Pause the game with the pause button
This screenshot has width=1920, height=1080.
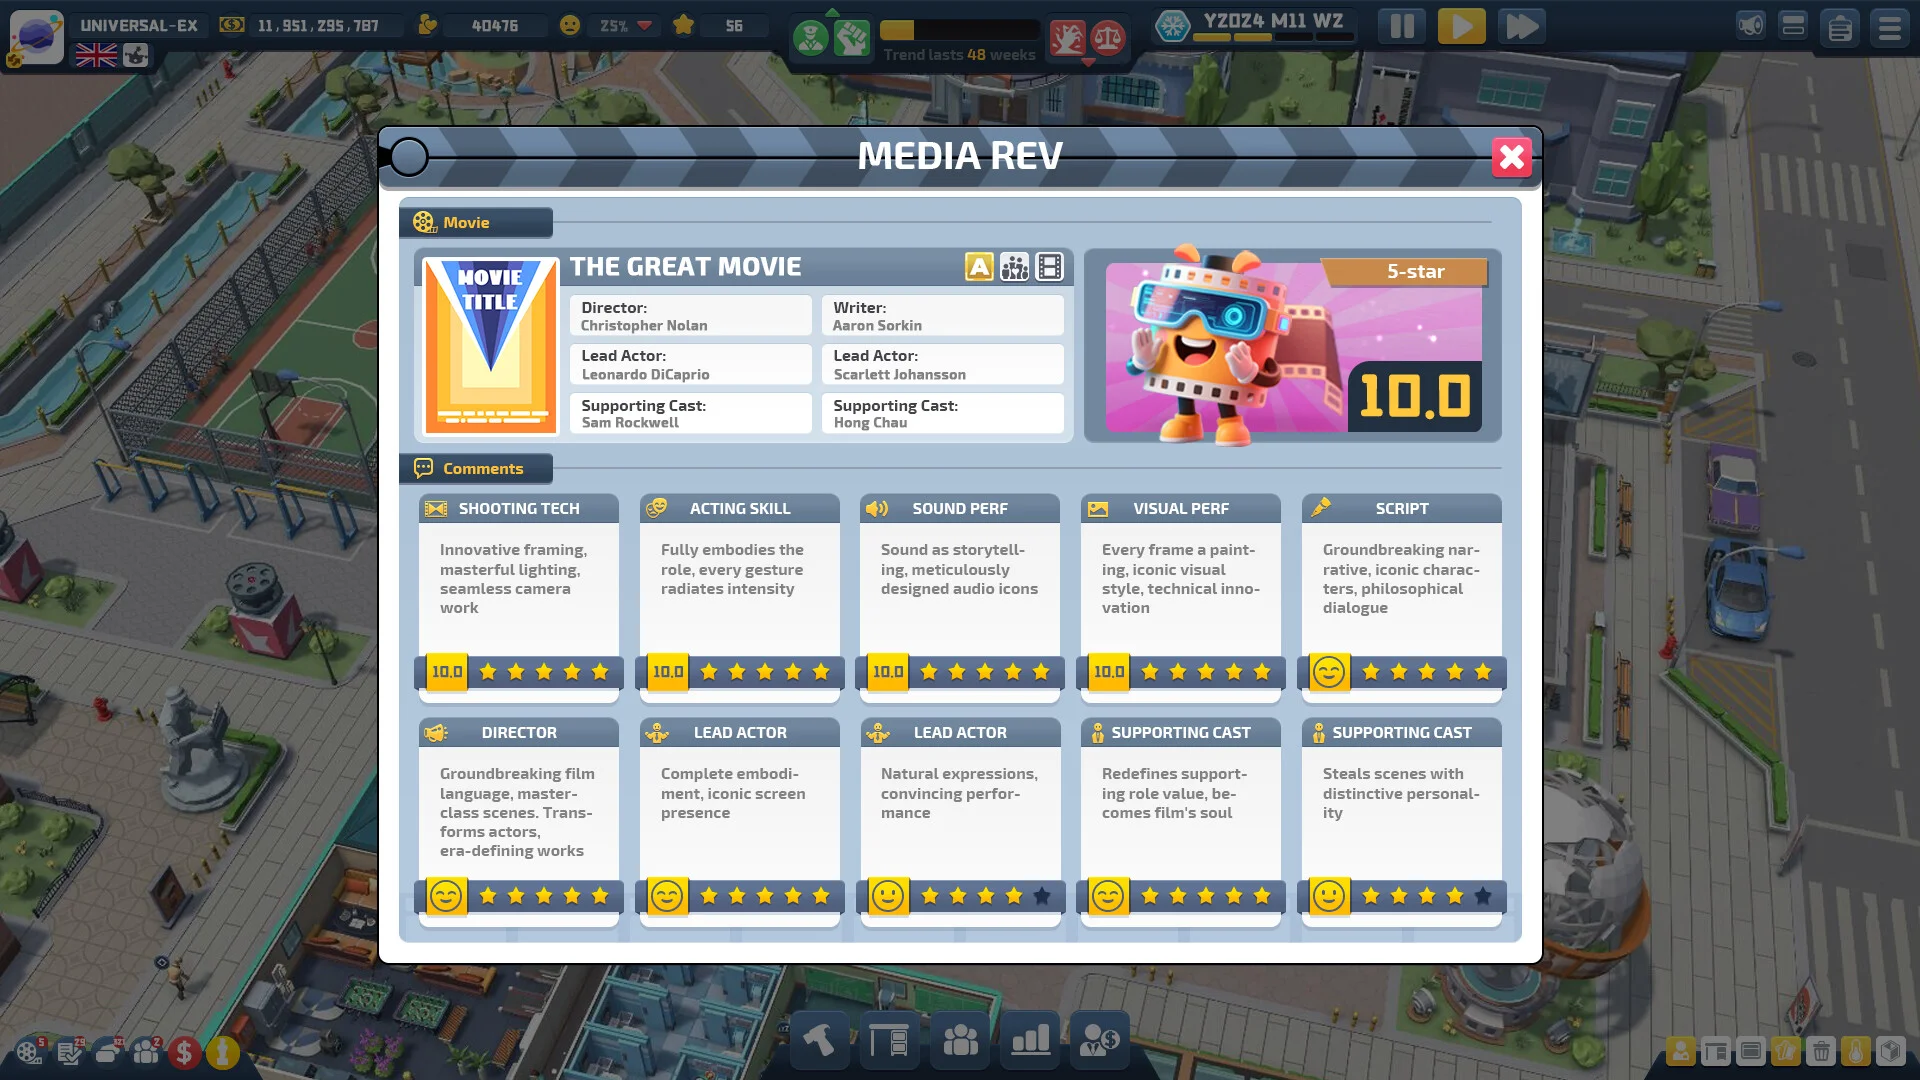click(x=1401, y=27)
